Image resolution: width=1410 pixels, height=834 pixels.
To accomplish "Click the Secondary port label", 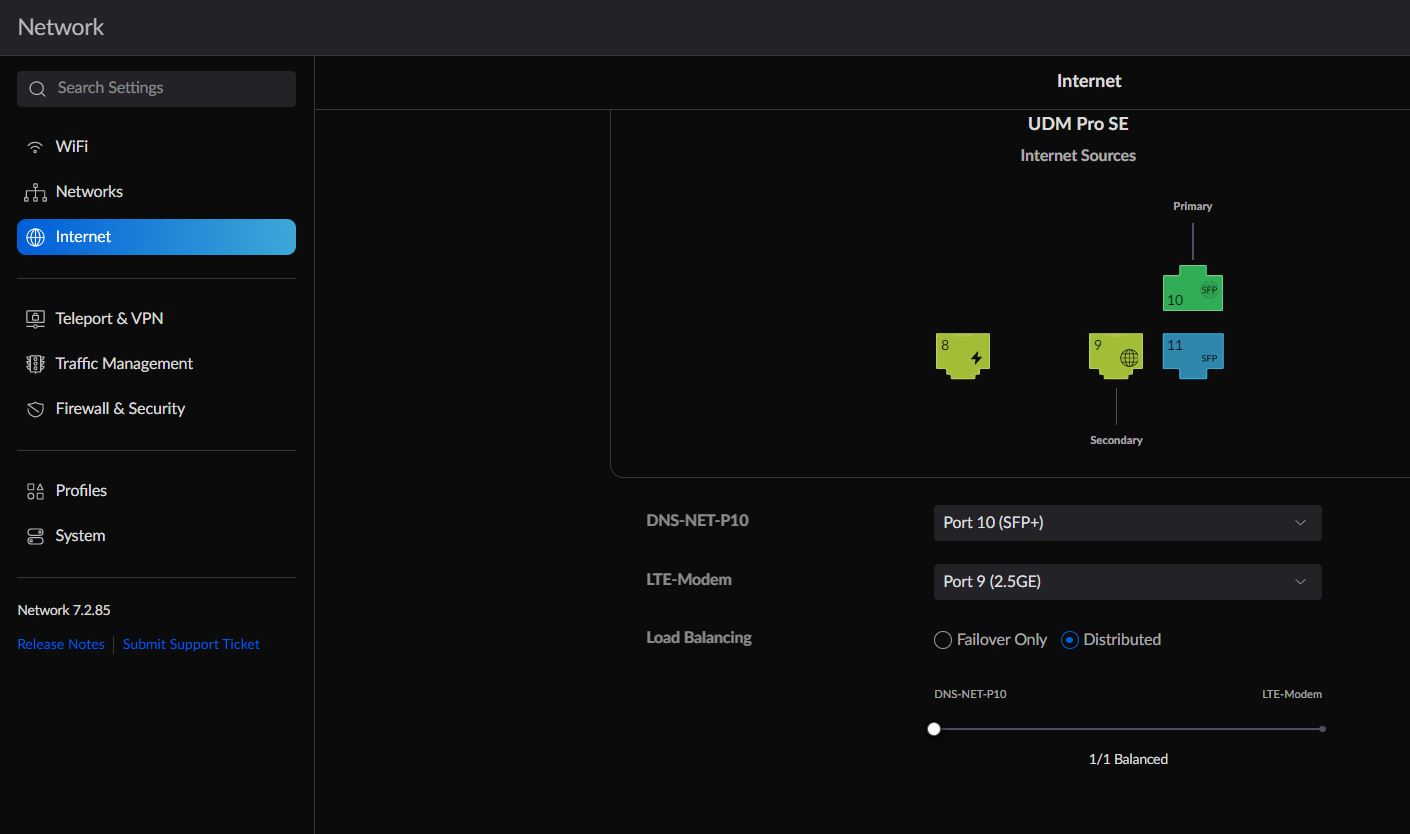I will tap(1116, 440).
